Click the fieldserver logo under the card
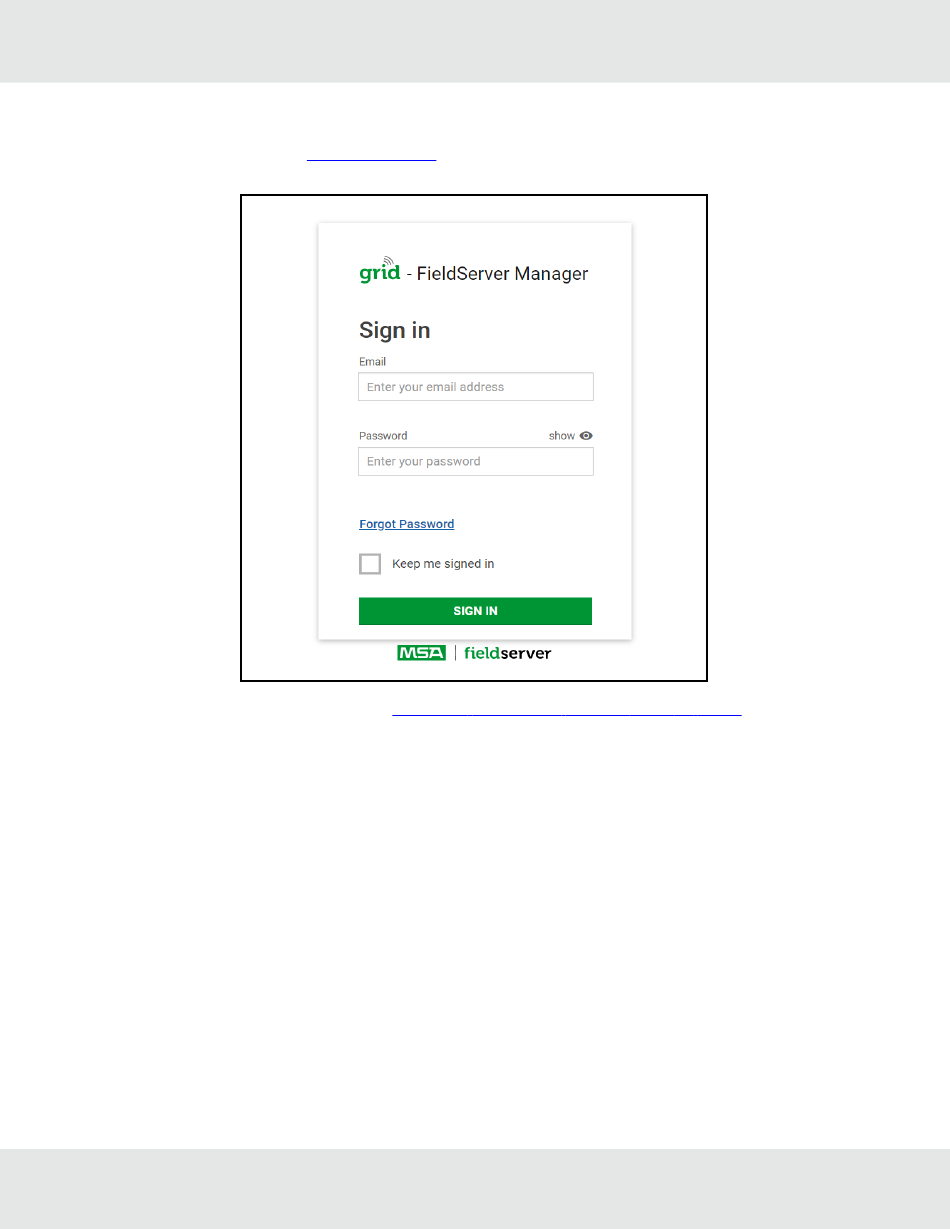Viewport: 950px width, 1229px height. coord(508,653)
